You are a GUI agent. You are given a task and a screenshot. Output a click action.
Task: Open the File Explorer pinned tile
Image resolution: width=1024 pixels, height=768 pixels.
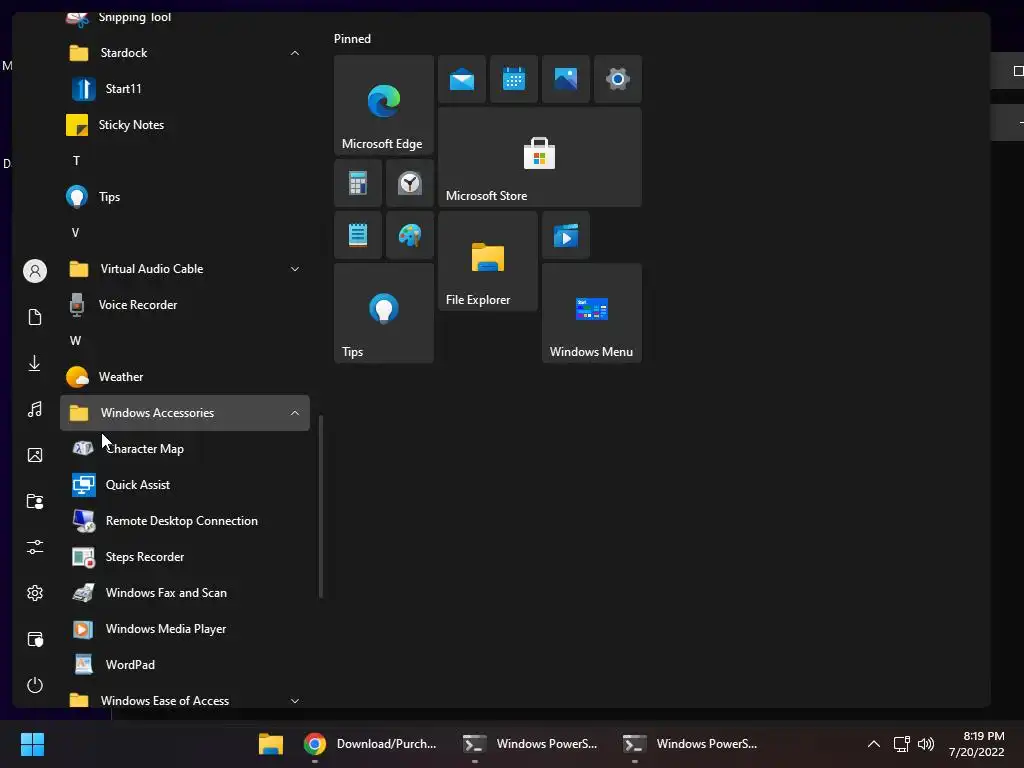click(x=488, y=261)
